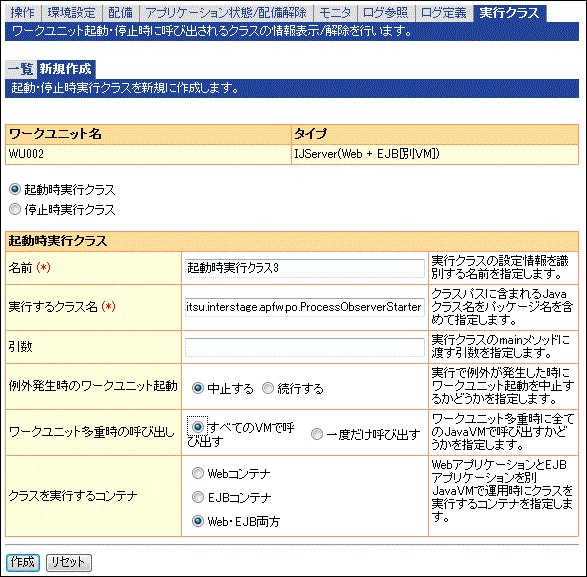Image resolution: width=587 pixels, height=577 pixels.
Task: Choose 中止する for exception handling
Action: pos(198,388)
